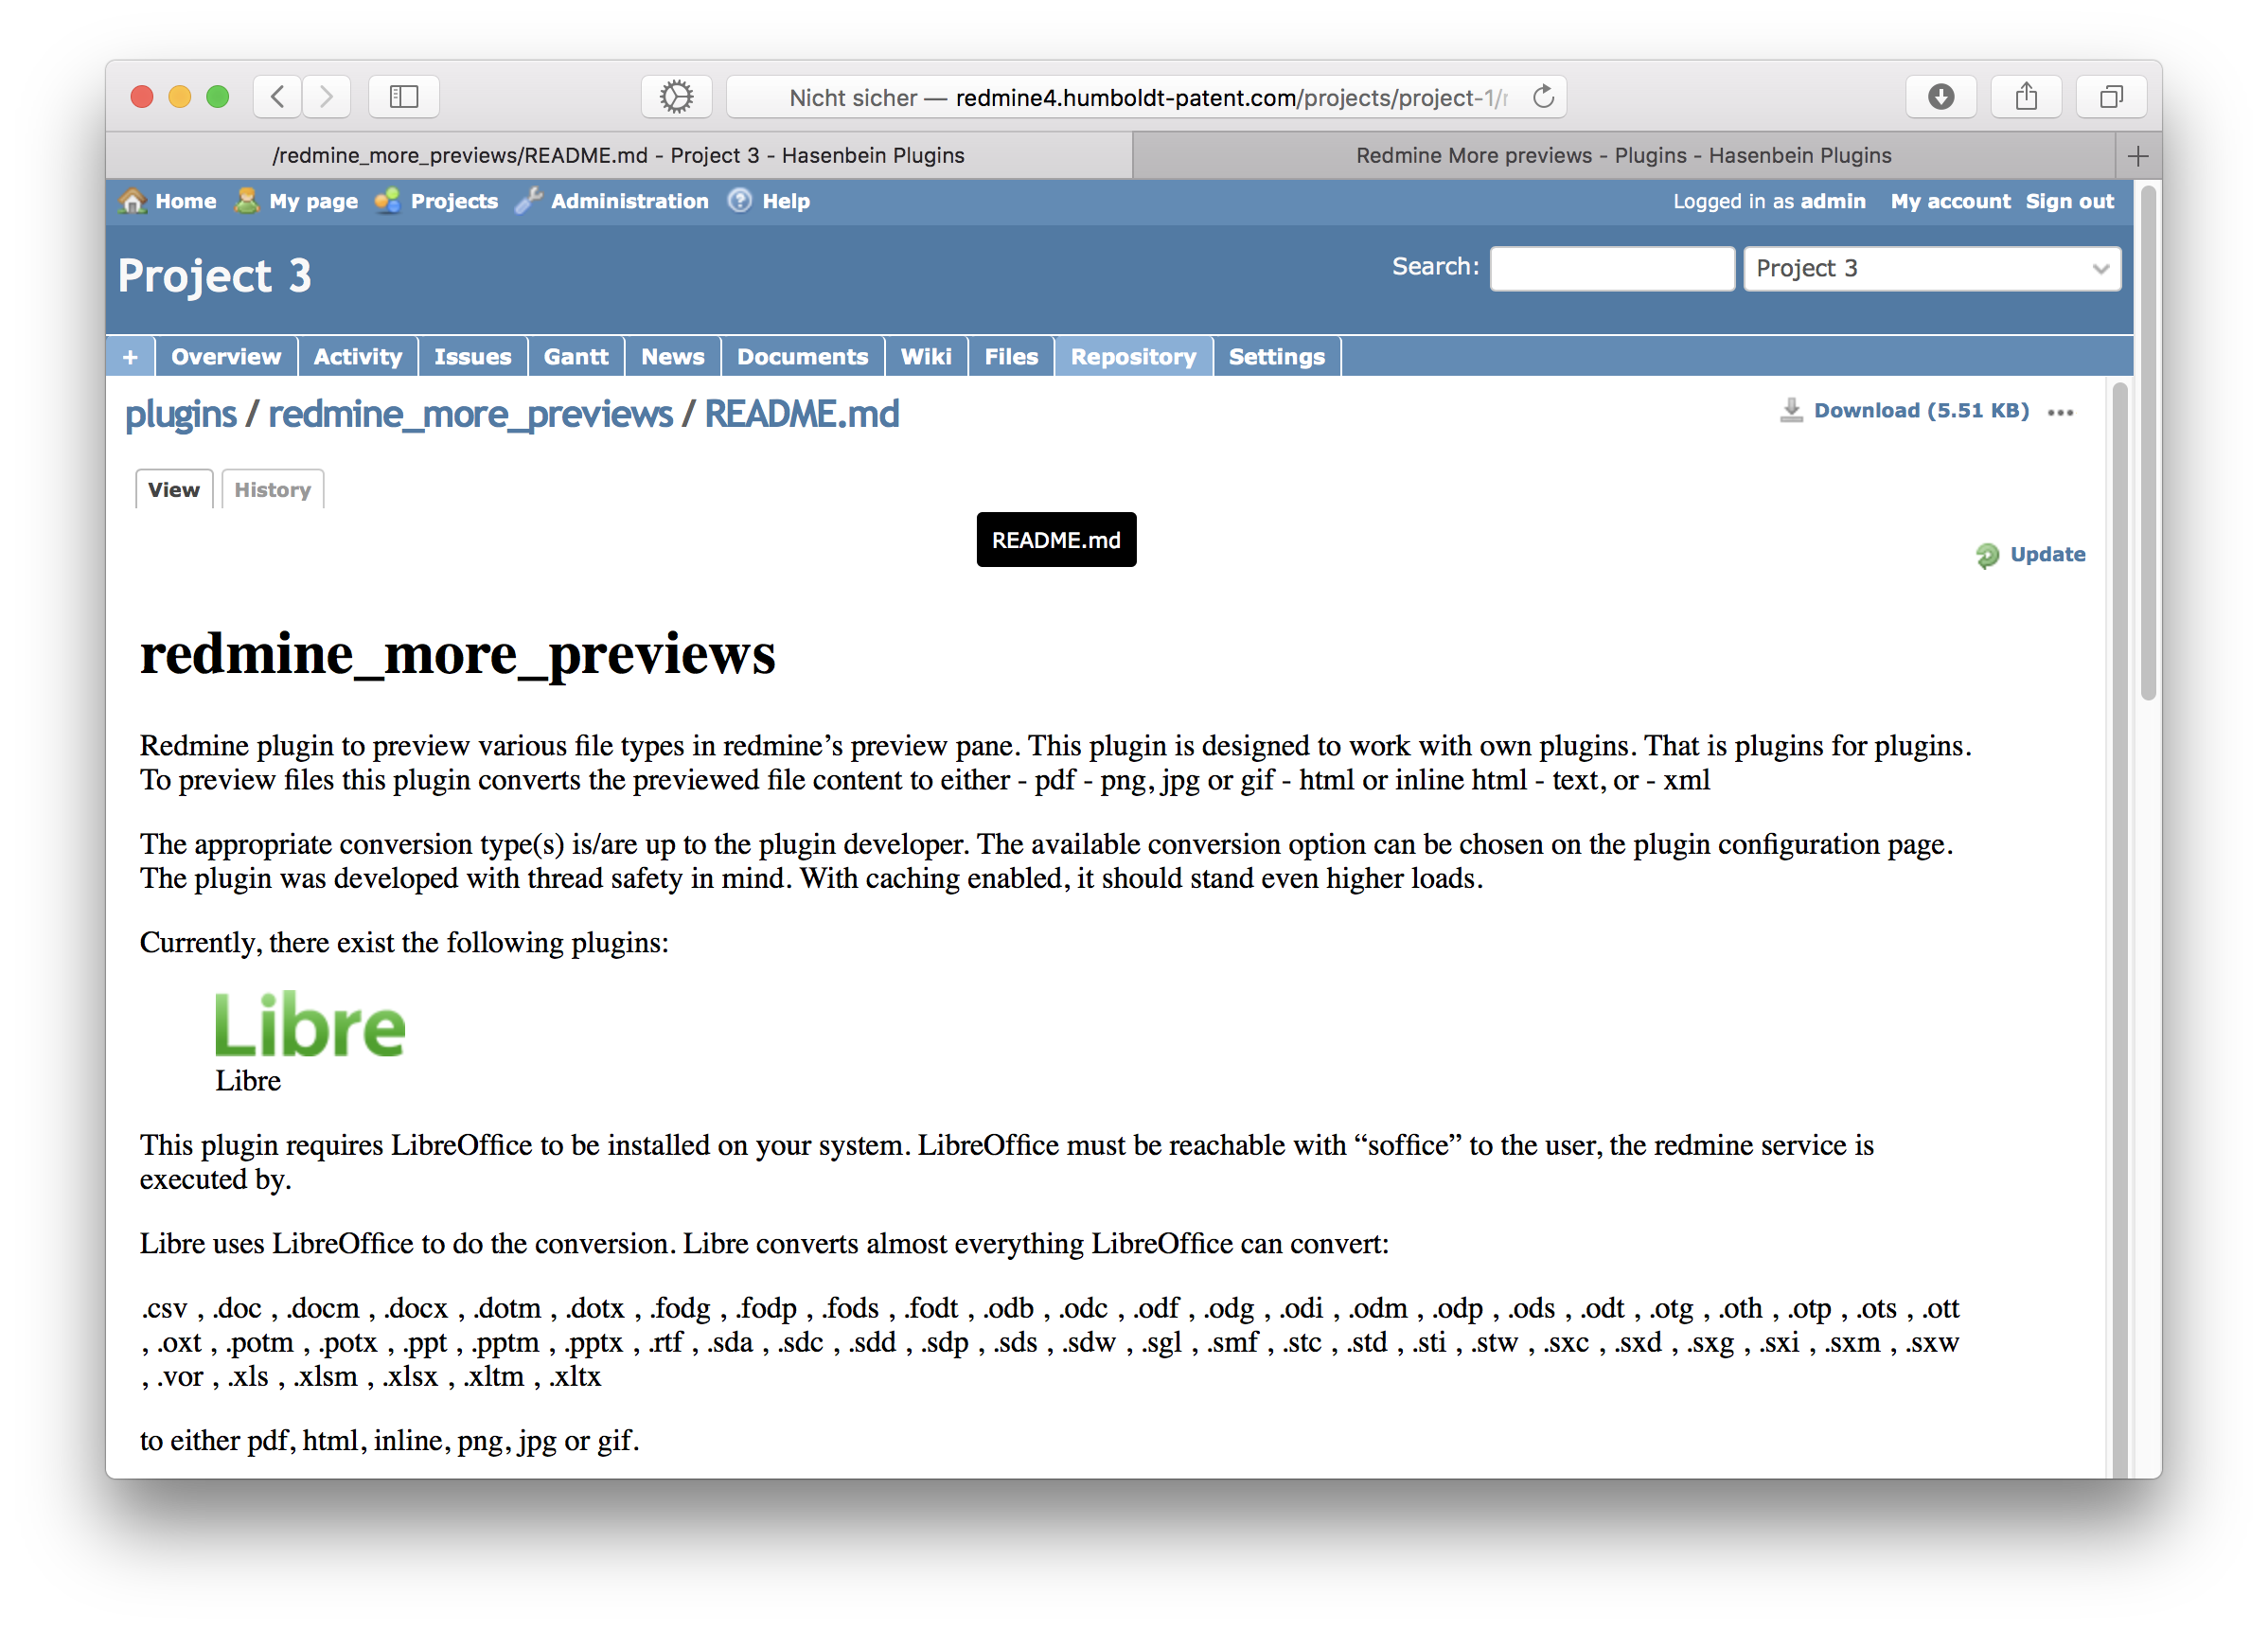Focus the Search input field
Image resolution: width=2268 pixels, height=1630 pixels.
[x=1611, y=268]
